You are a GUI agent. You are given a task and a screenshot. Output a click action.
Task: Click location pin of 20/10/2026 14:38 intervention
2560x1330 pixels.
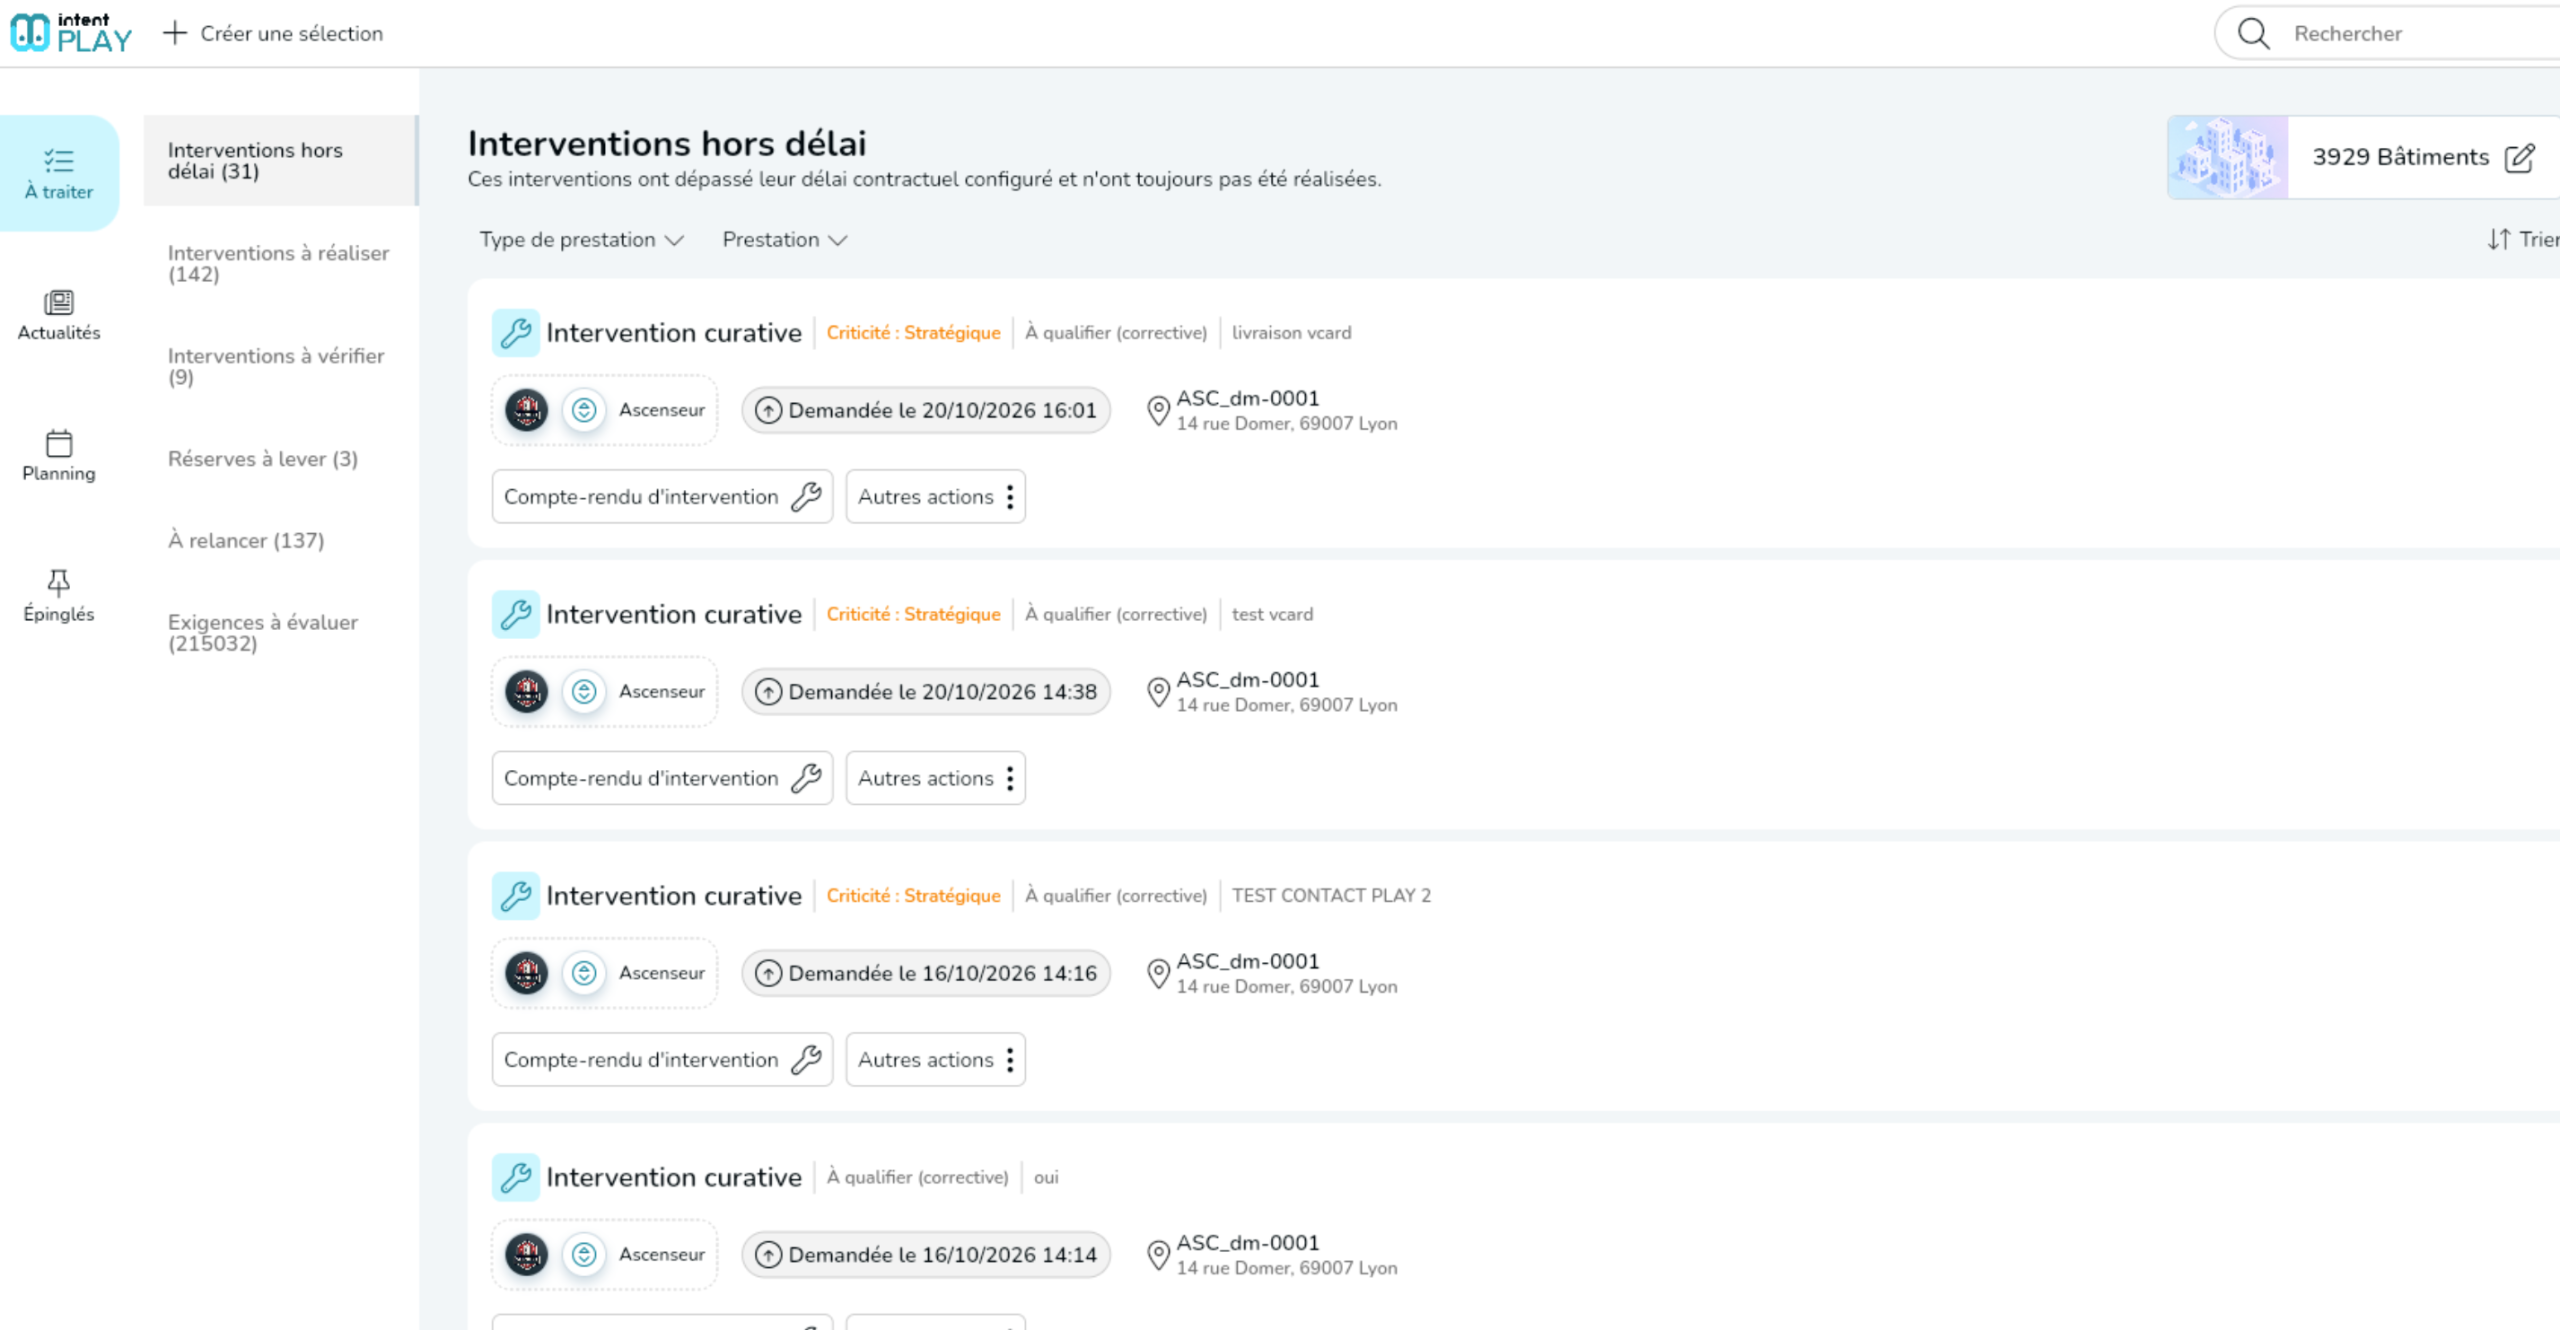click(1158, 692)
